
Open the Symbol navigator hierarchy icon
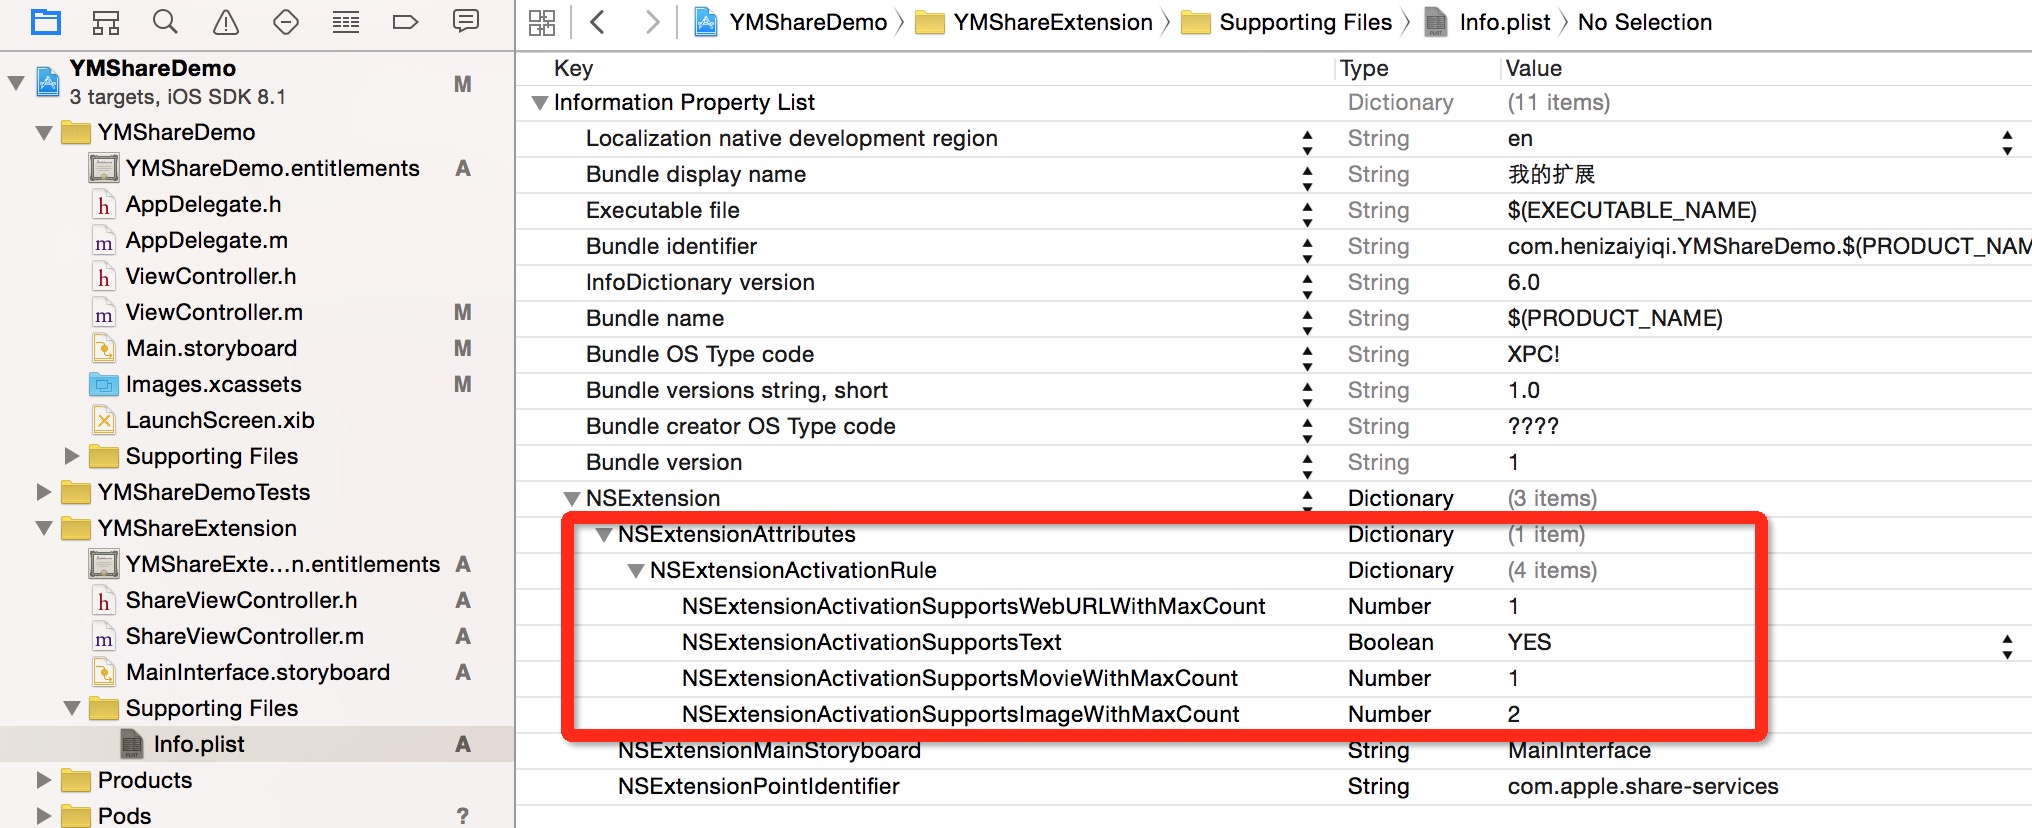pyautogui.click(x=105, y=21)
